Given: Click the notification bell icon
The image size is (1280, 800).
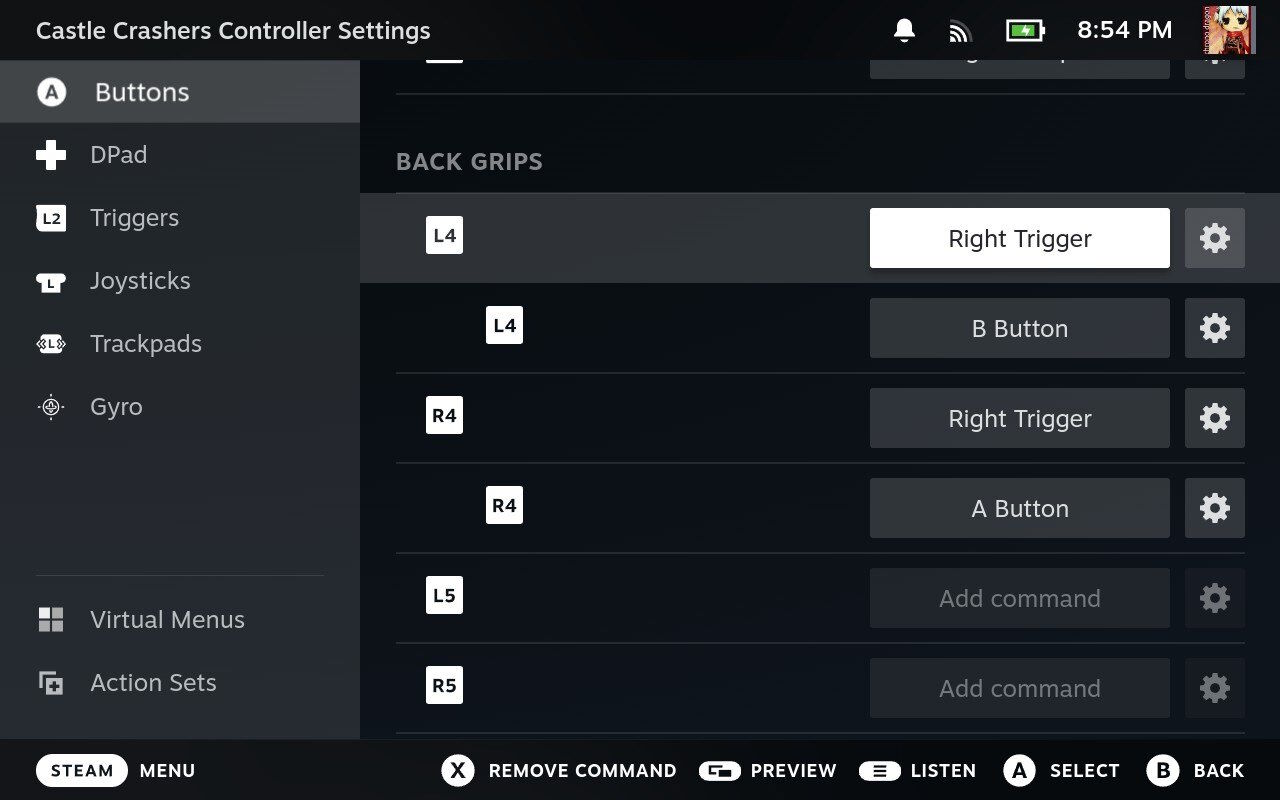Looking at the screenshot, I should [904, 31].
